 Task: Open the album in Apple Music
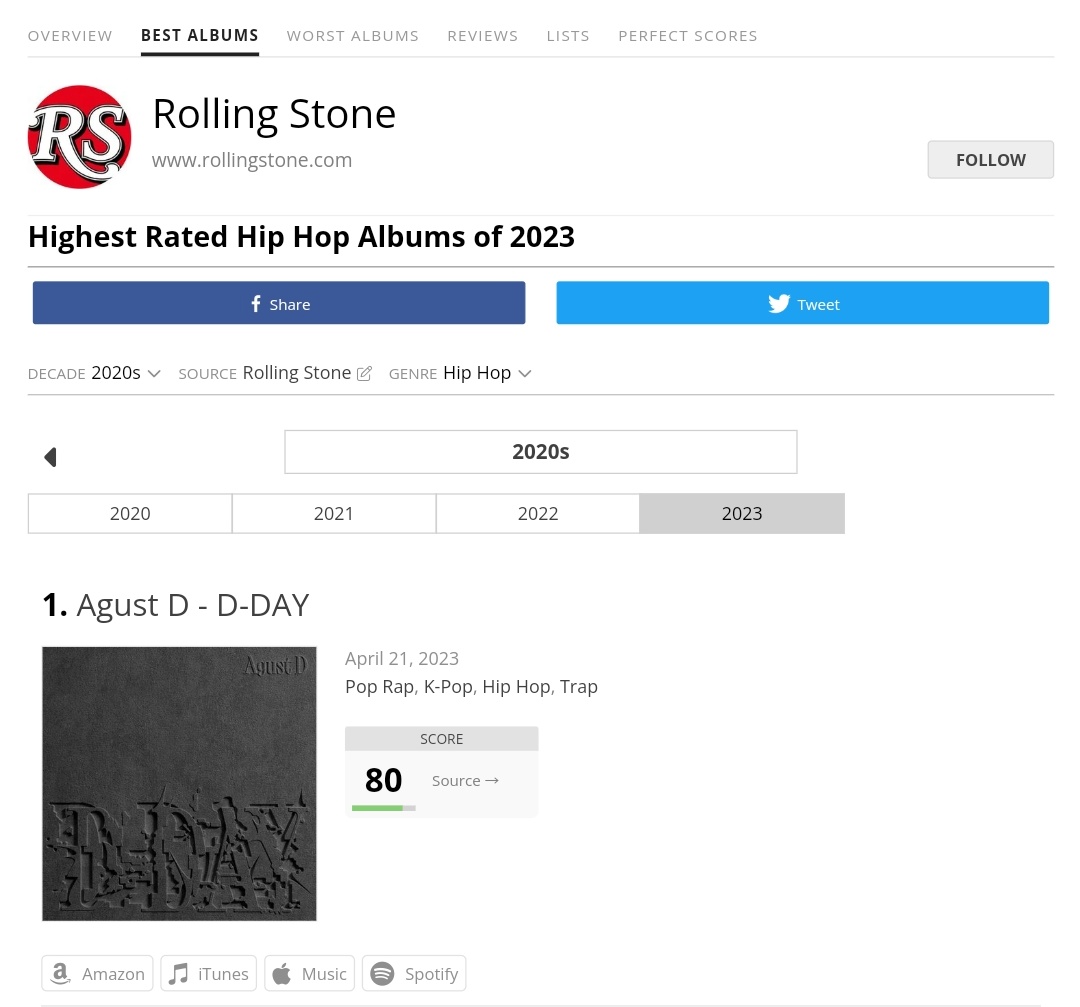click(309, 973)
